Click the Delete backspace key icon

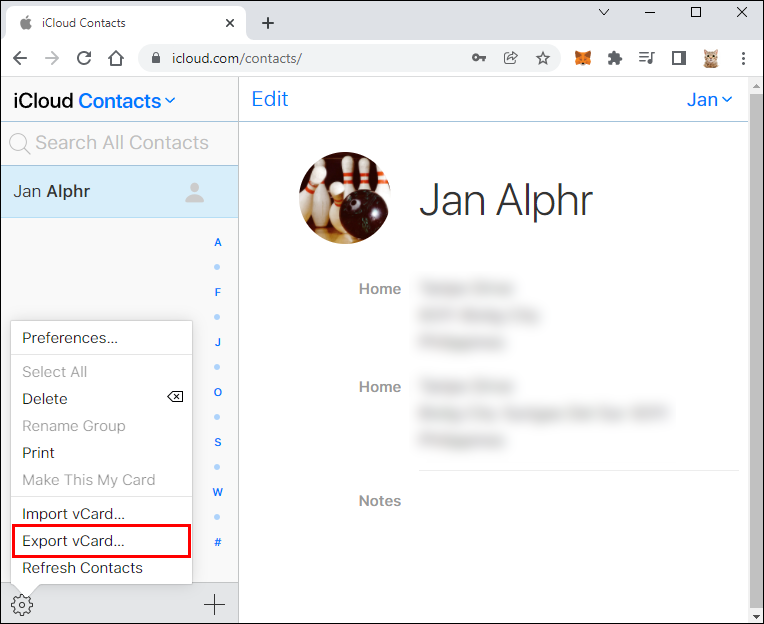click(175, 397)
